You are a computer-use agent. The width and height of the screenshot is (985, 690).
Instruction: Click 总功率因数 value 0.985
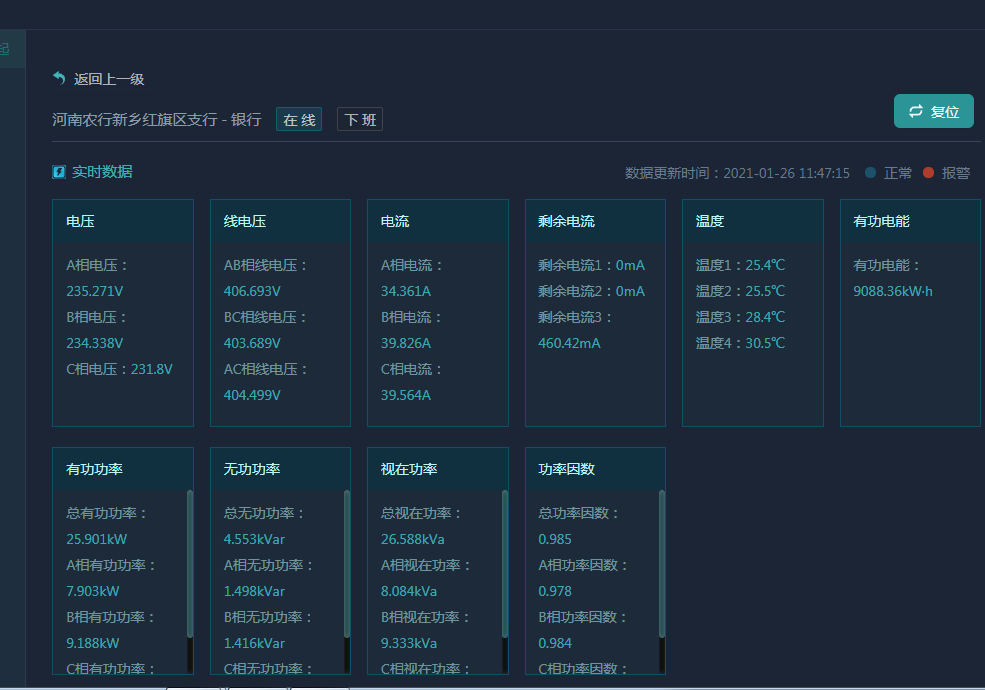pos(555,539)
